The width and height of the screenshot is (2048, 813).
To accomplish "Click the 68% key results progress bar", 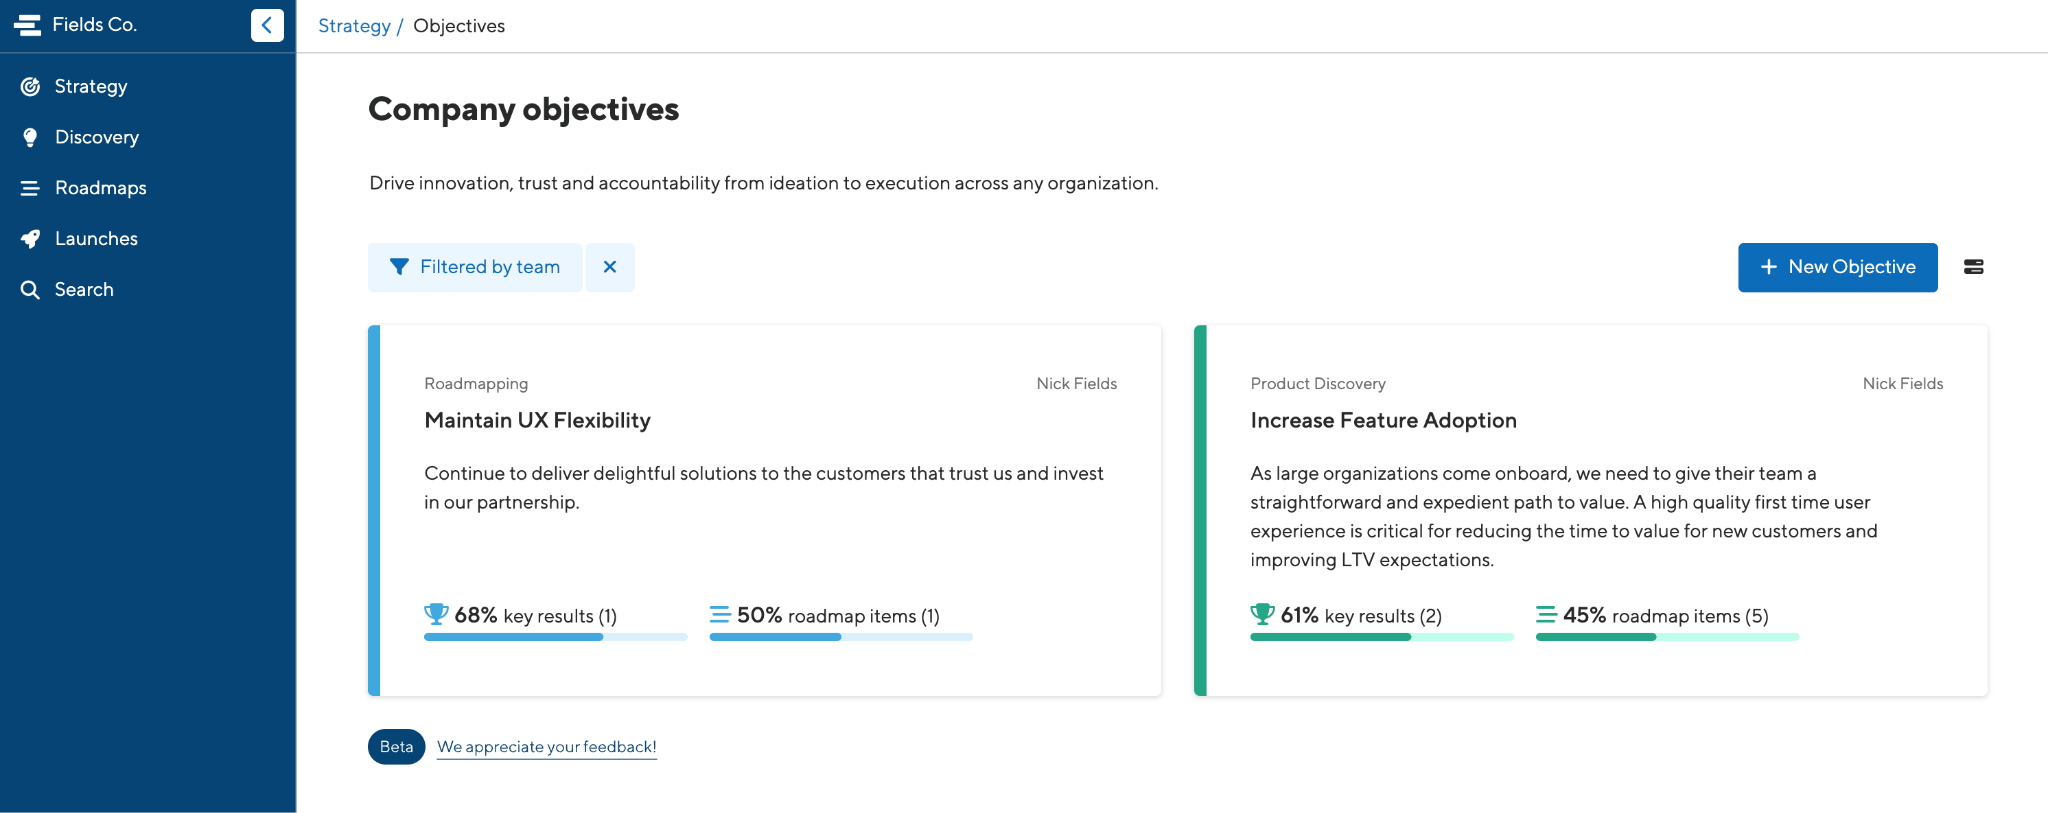I will point(556,637).
